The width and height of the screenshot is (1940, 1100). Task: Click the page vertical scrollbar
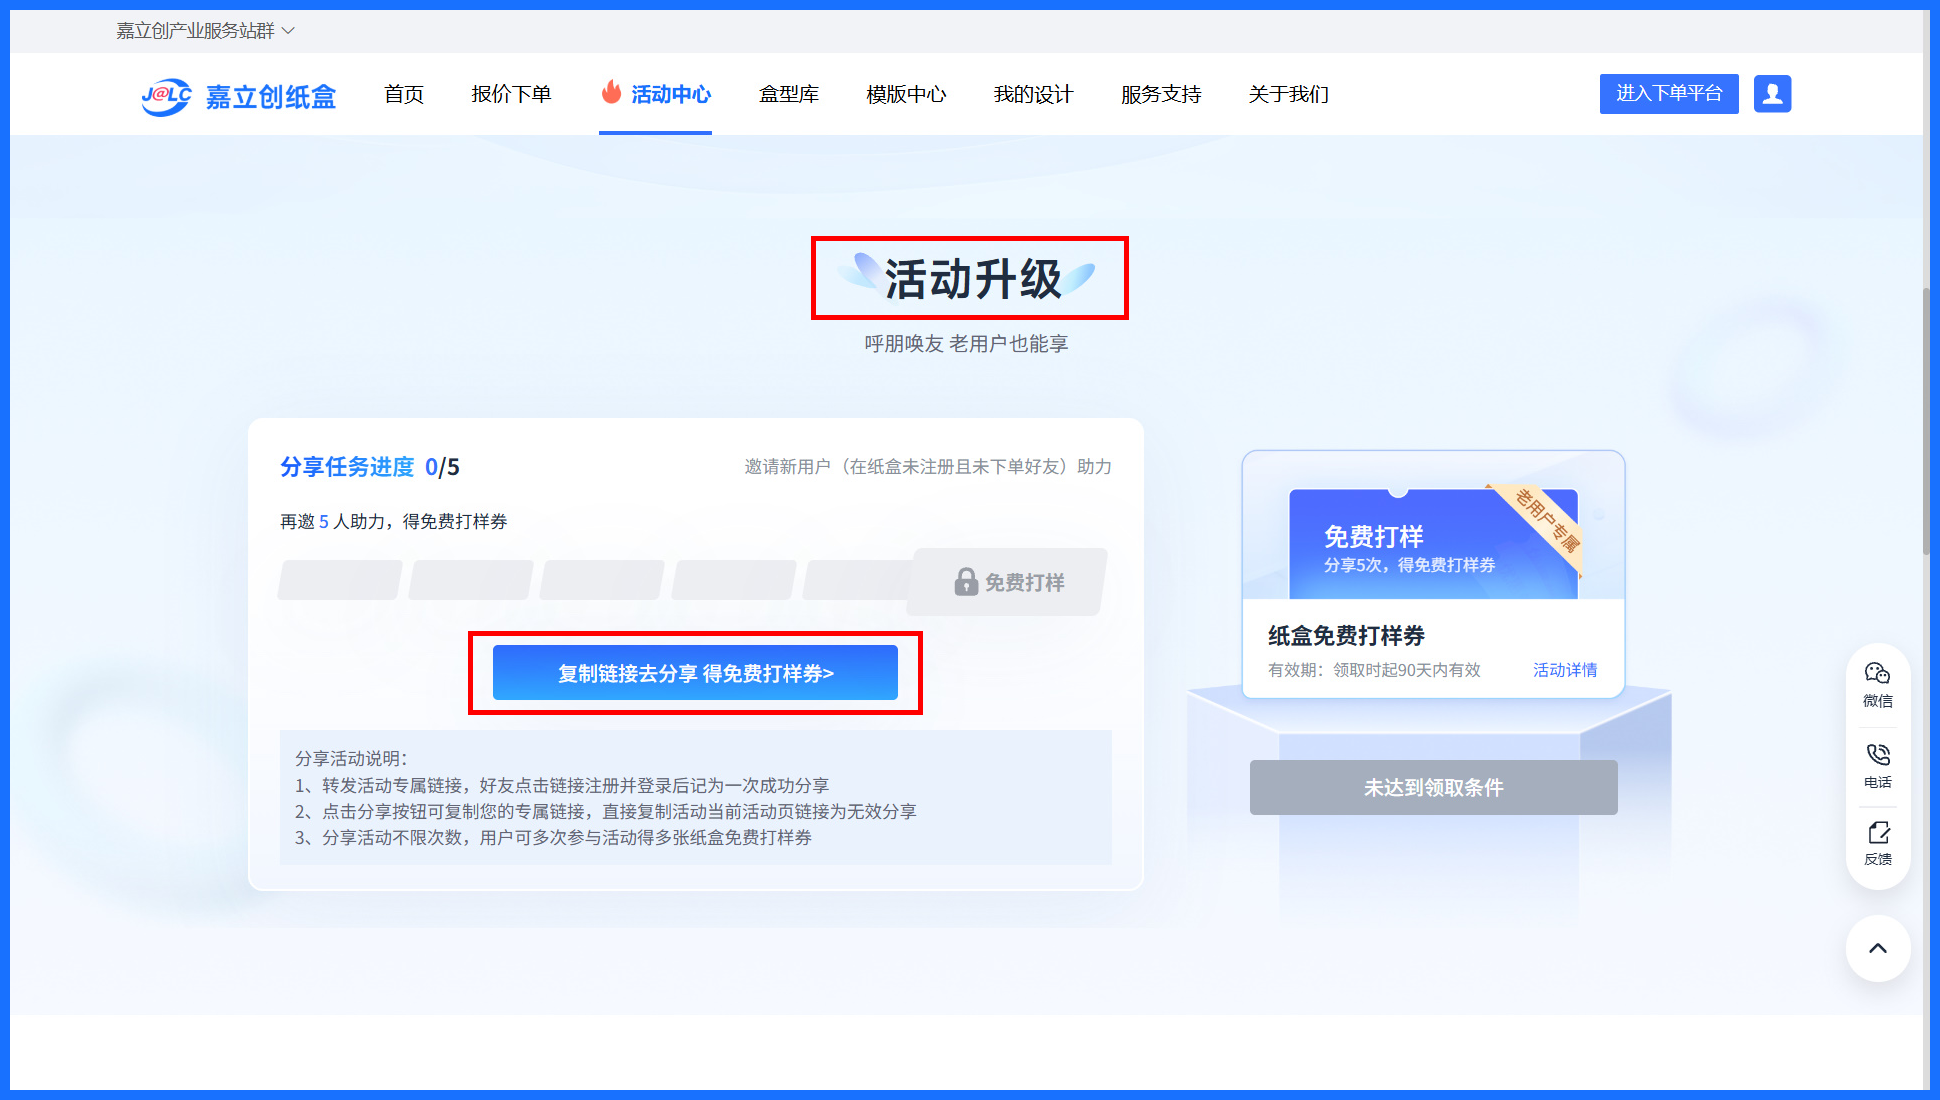1926,420
